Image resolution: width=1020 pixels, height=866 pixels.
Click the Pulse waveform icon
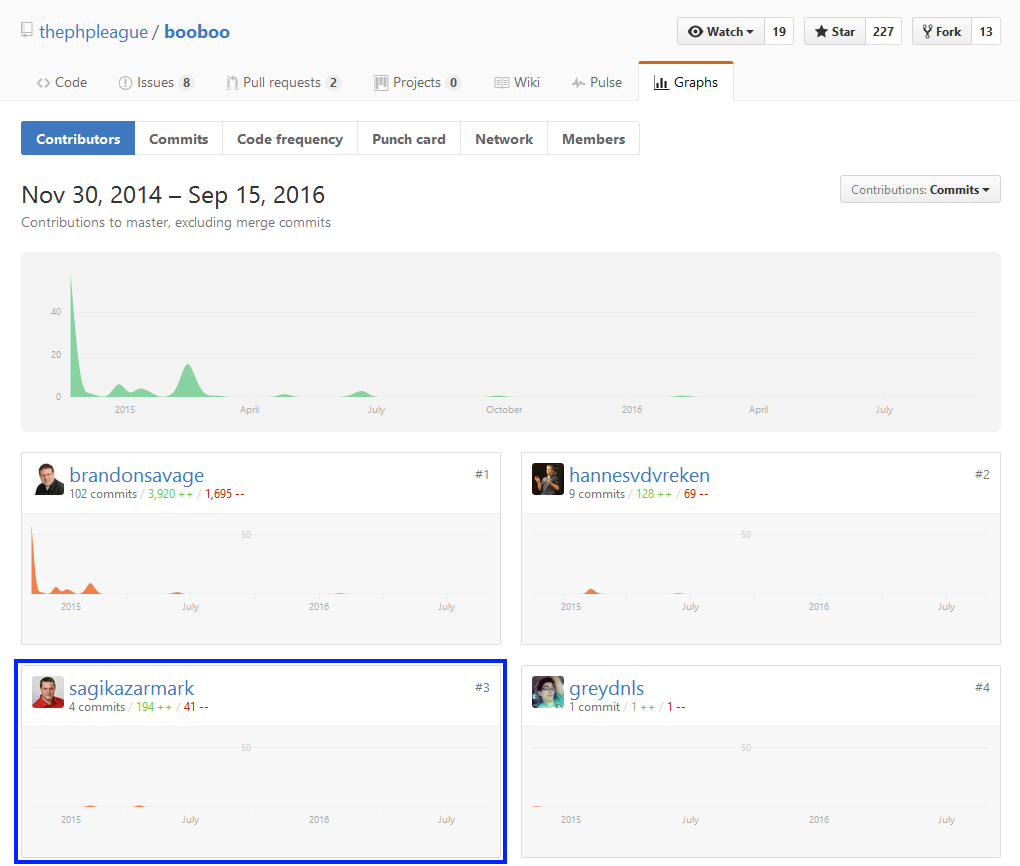tap(578, 83)
